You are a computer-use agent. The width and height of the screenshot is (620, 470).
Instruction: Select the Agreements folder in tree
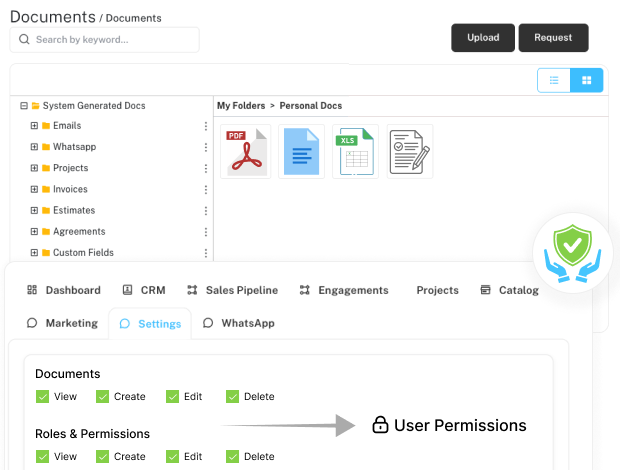click(x=79, y=231)
